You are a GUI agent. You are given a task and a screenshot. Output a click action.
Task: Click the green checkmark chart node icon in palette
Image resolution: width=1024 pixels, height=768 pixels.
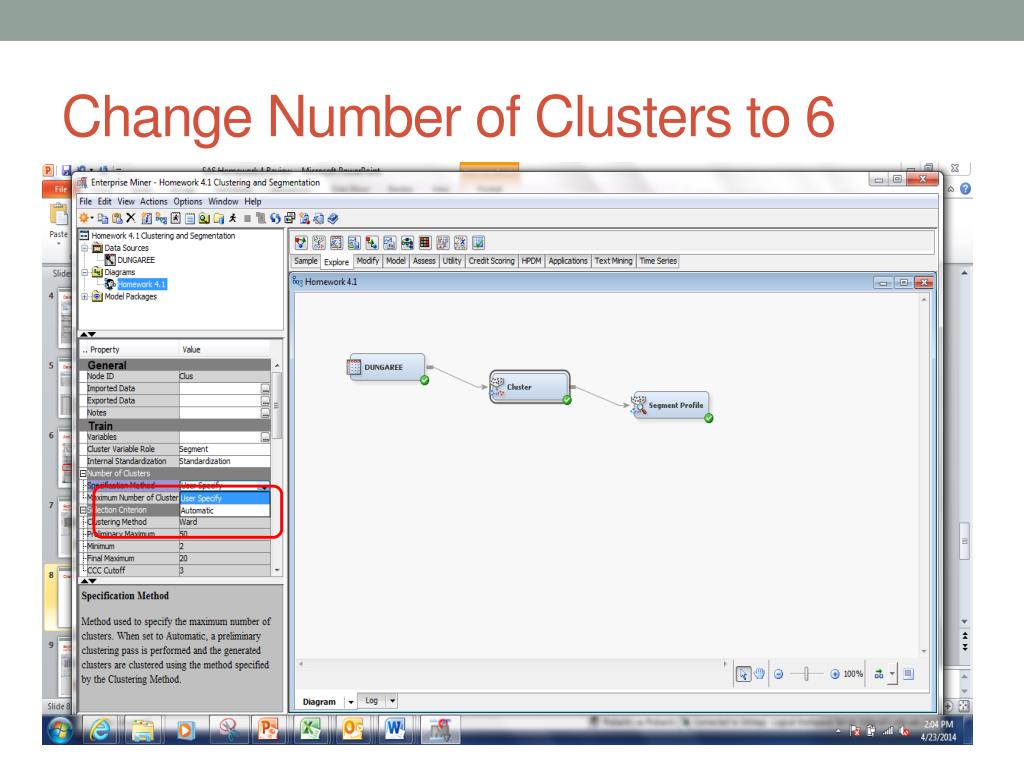[x=478, y=243]
